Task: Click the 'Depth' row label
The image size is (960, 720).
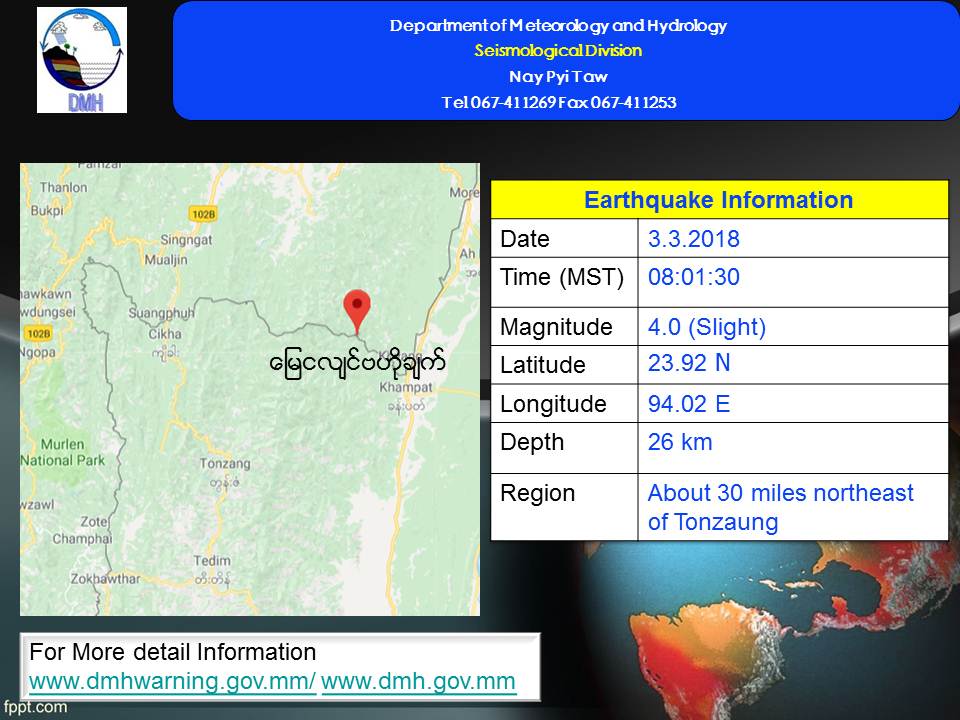Action: 531,442
